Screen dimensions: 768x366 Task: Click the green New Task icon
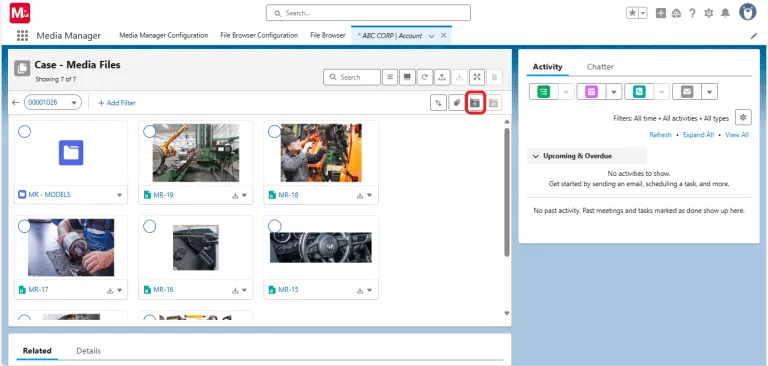pyautogui.click(x=544, y=92)
